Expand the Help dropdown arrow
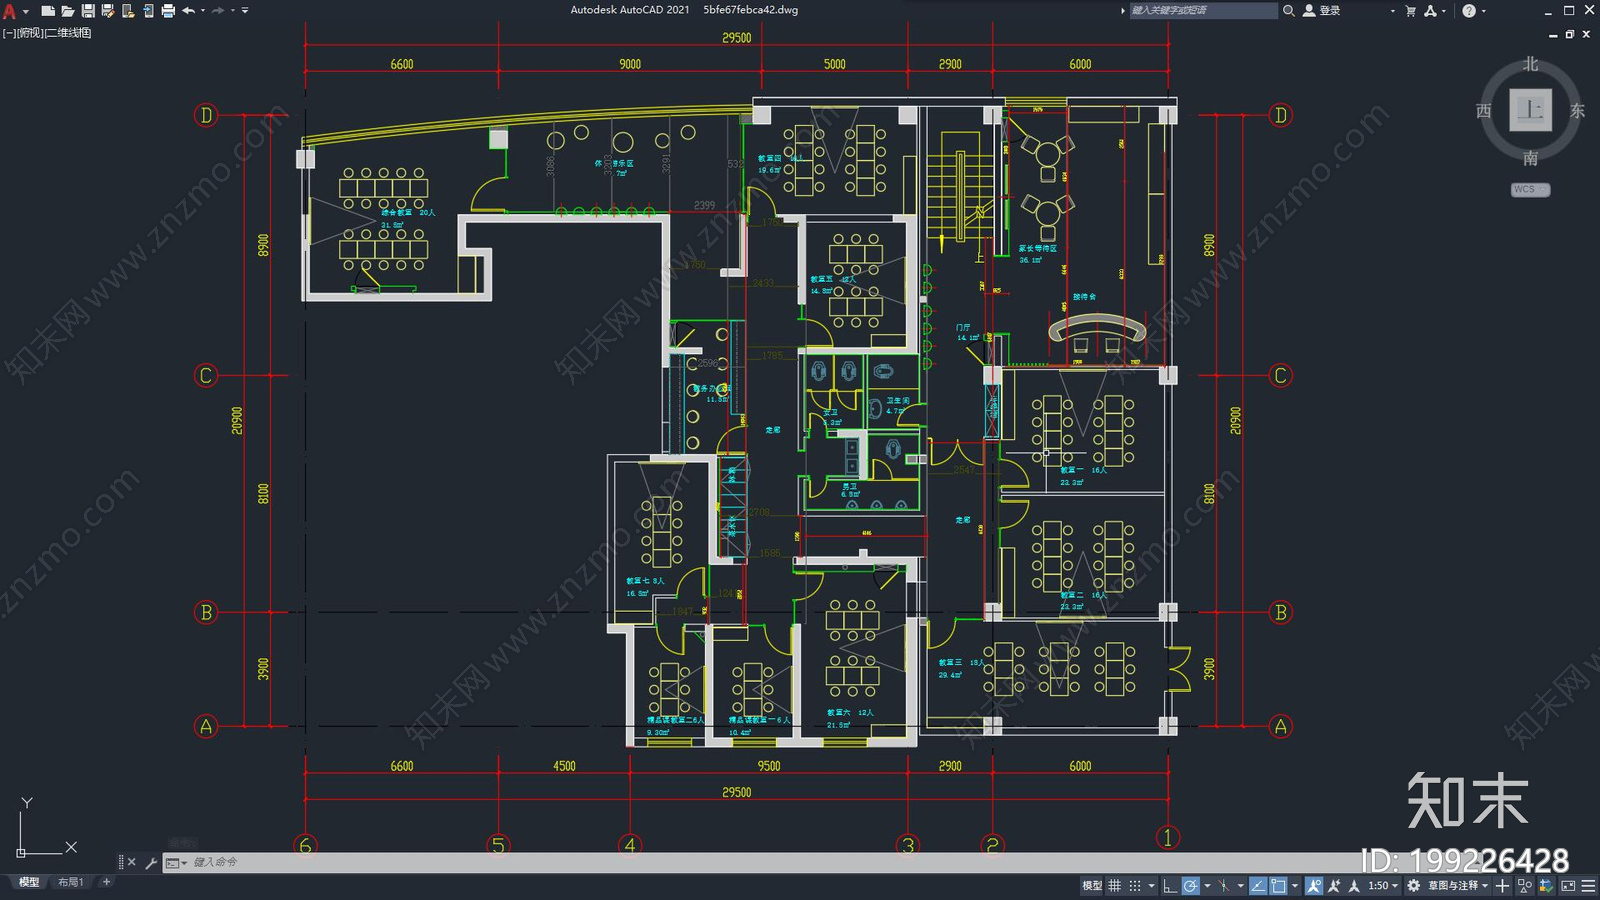The height and width of the screenshot is (900, 1600). click(x=1483, y=11)
